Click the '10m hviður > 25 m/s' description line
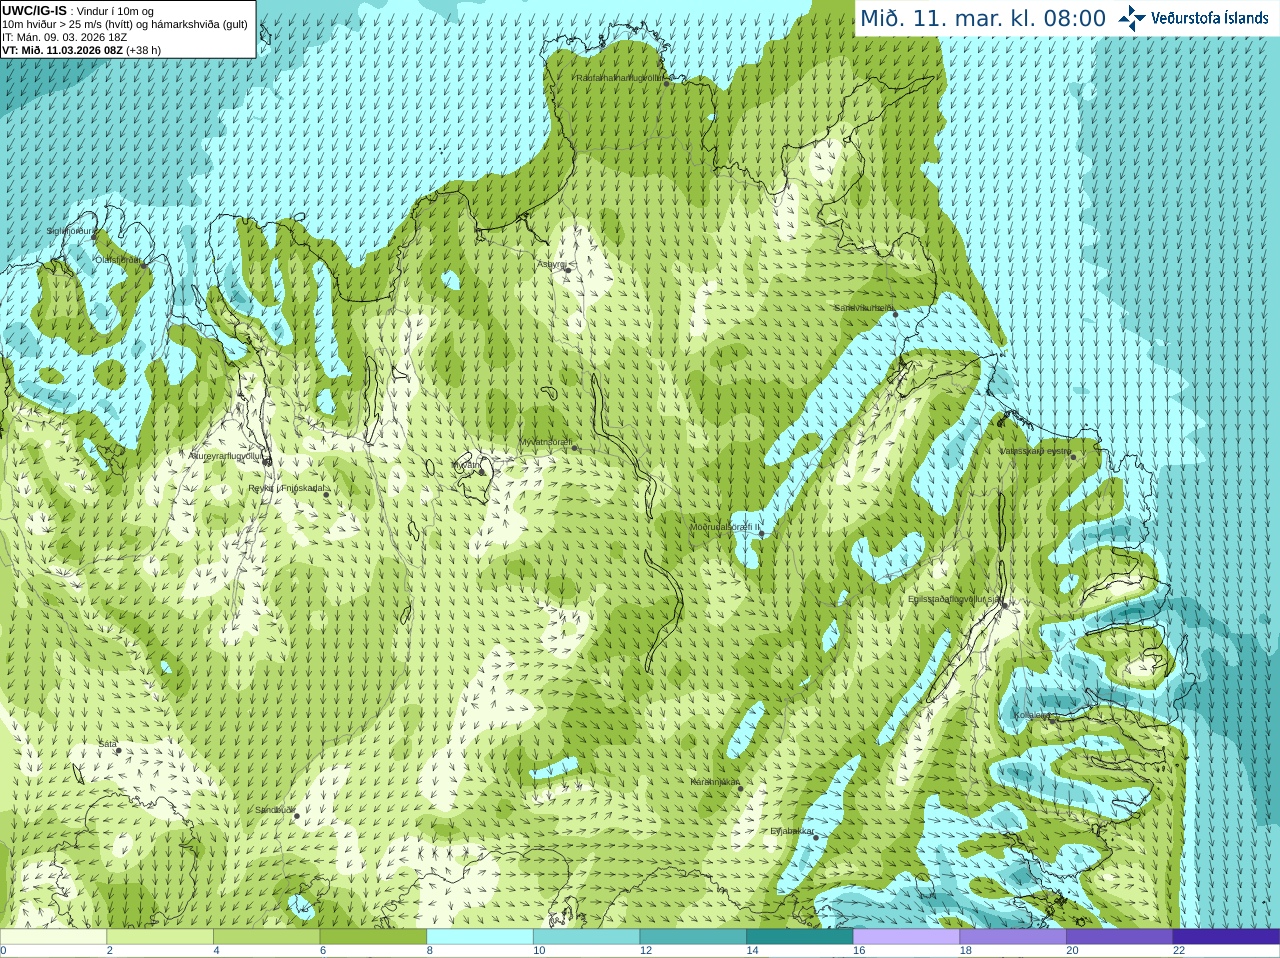This screenshot has width=1280, height=958. pyautogui.click(x=125, y=24)
